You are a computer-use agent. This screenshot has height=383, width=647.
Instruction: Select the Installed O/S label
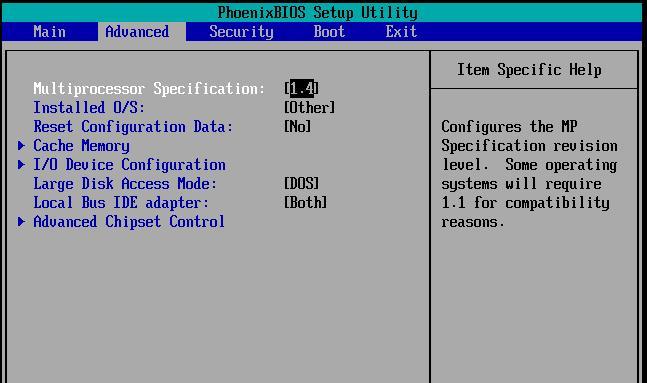pyautogui.click(x=89, y=107)
